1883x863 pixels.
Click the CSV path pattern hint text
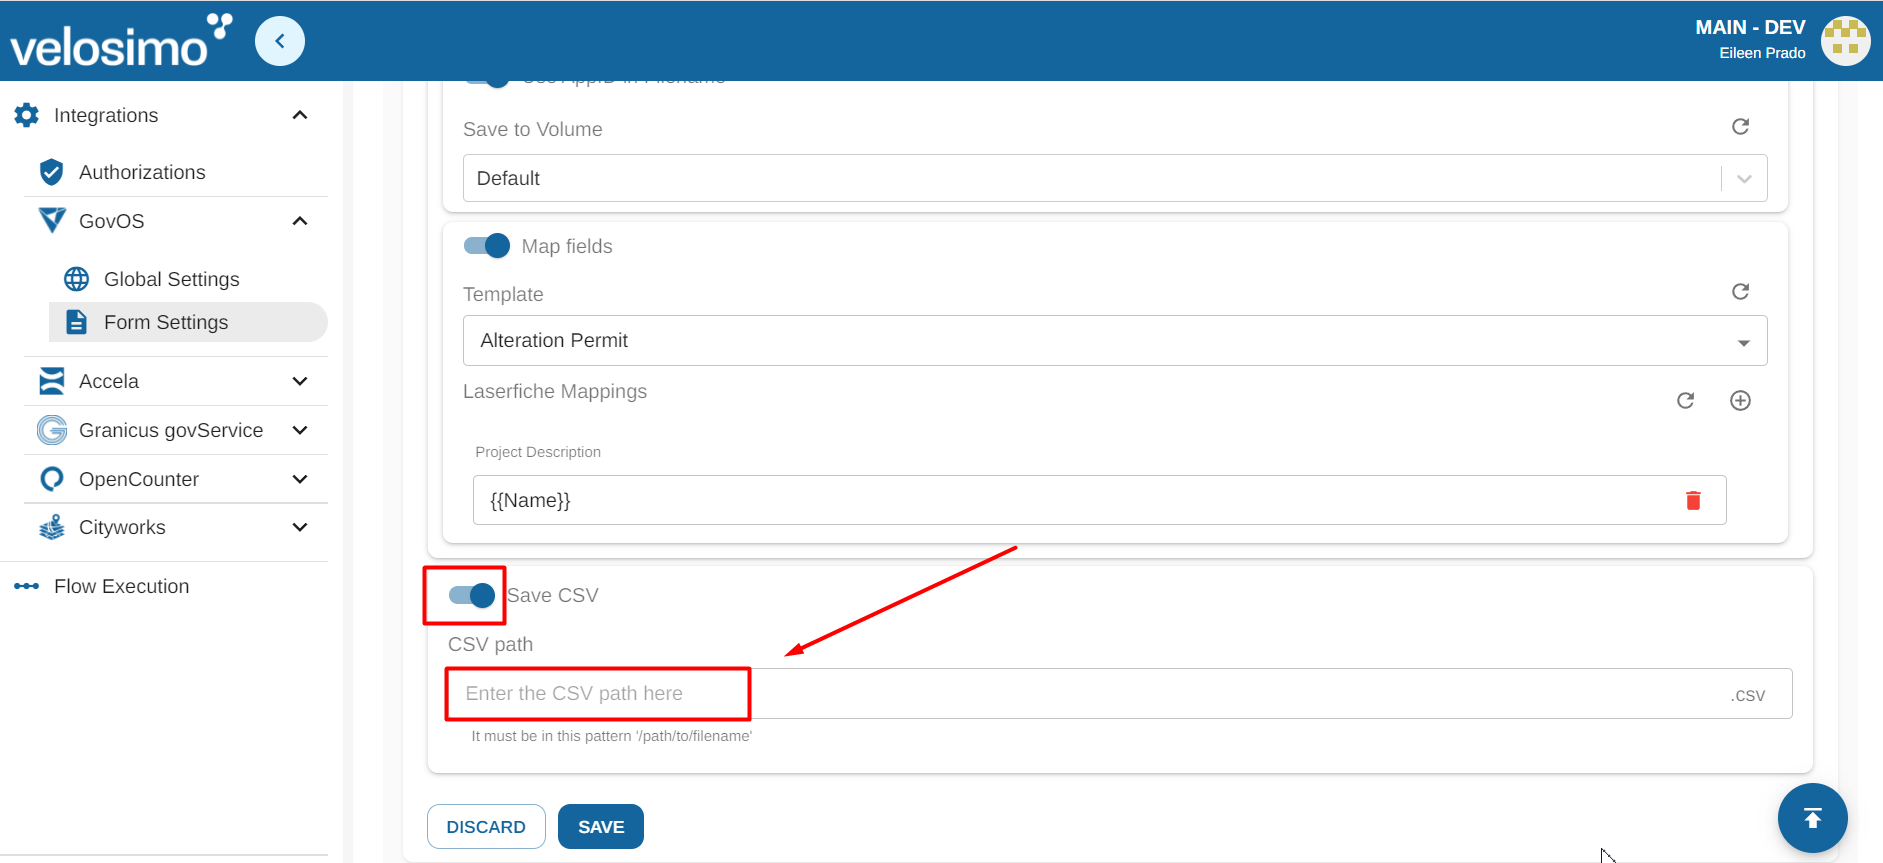(x=612, y=736)
